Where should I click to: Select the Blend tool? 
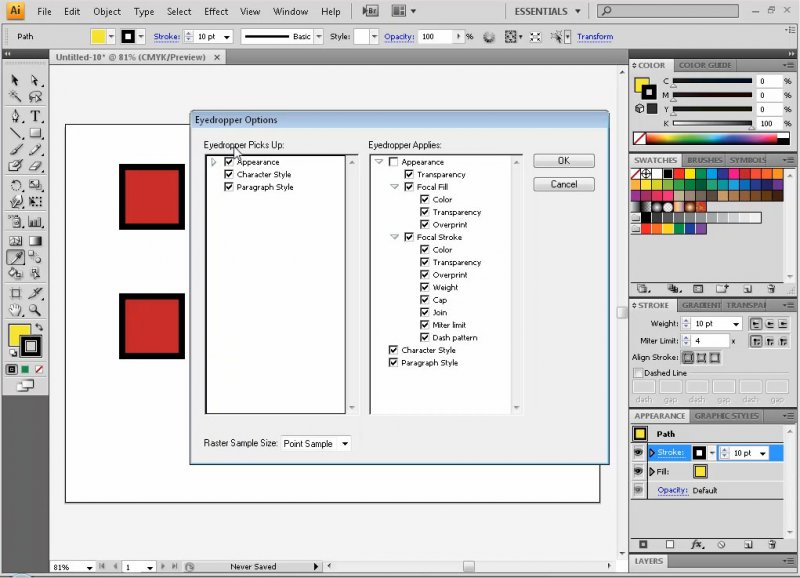tap(35, 257)
